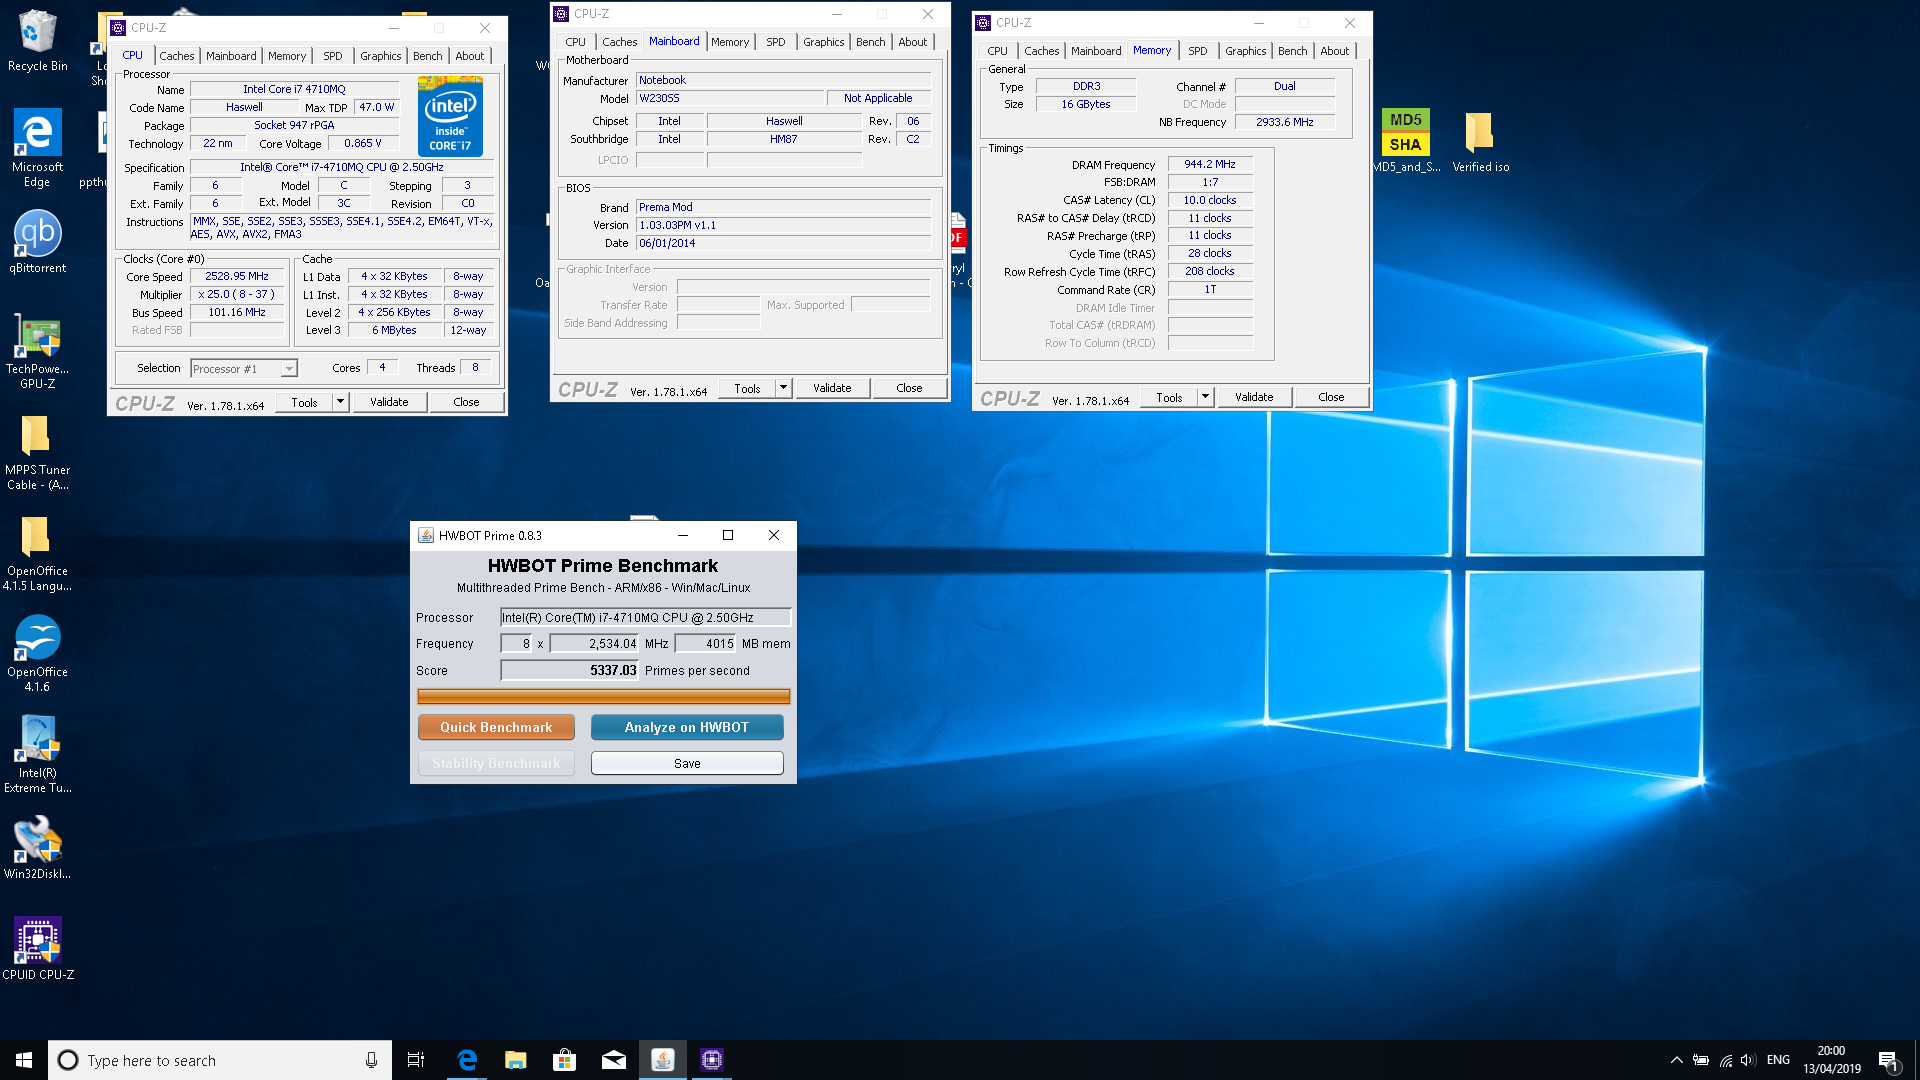Open the network icon in the system tray

pos(1725,1060)
